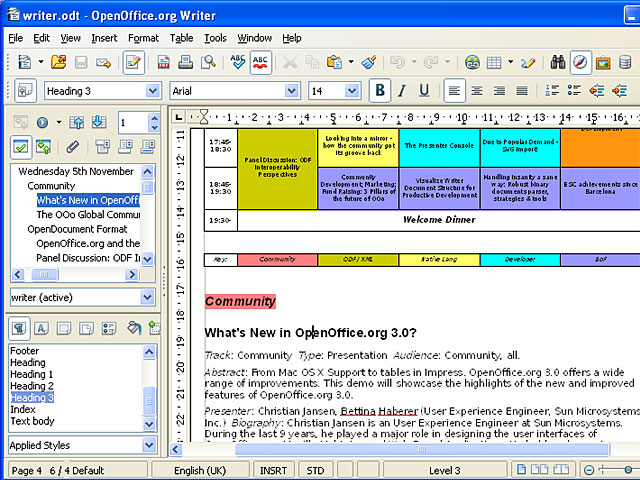Open the Table menu
Viewport: 640px width, 480px height.
point(181,38)
